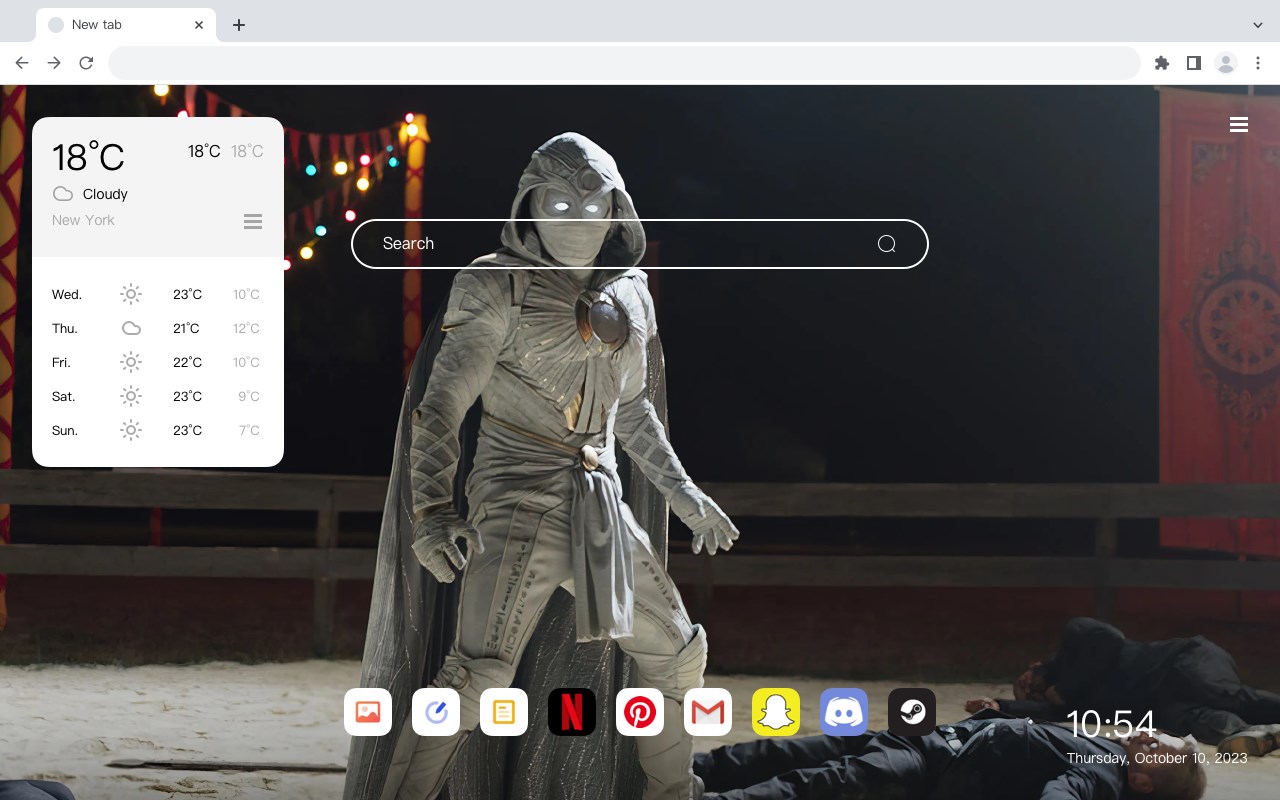Select the New tab tab
Screen dimensions: 1280x800
(125, 25)
